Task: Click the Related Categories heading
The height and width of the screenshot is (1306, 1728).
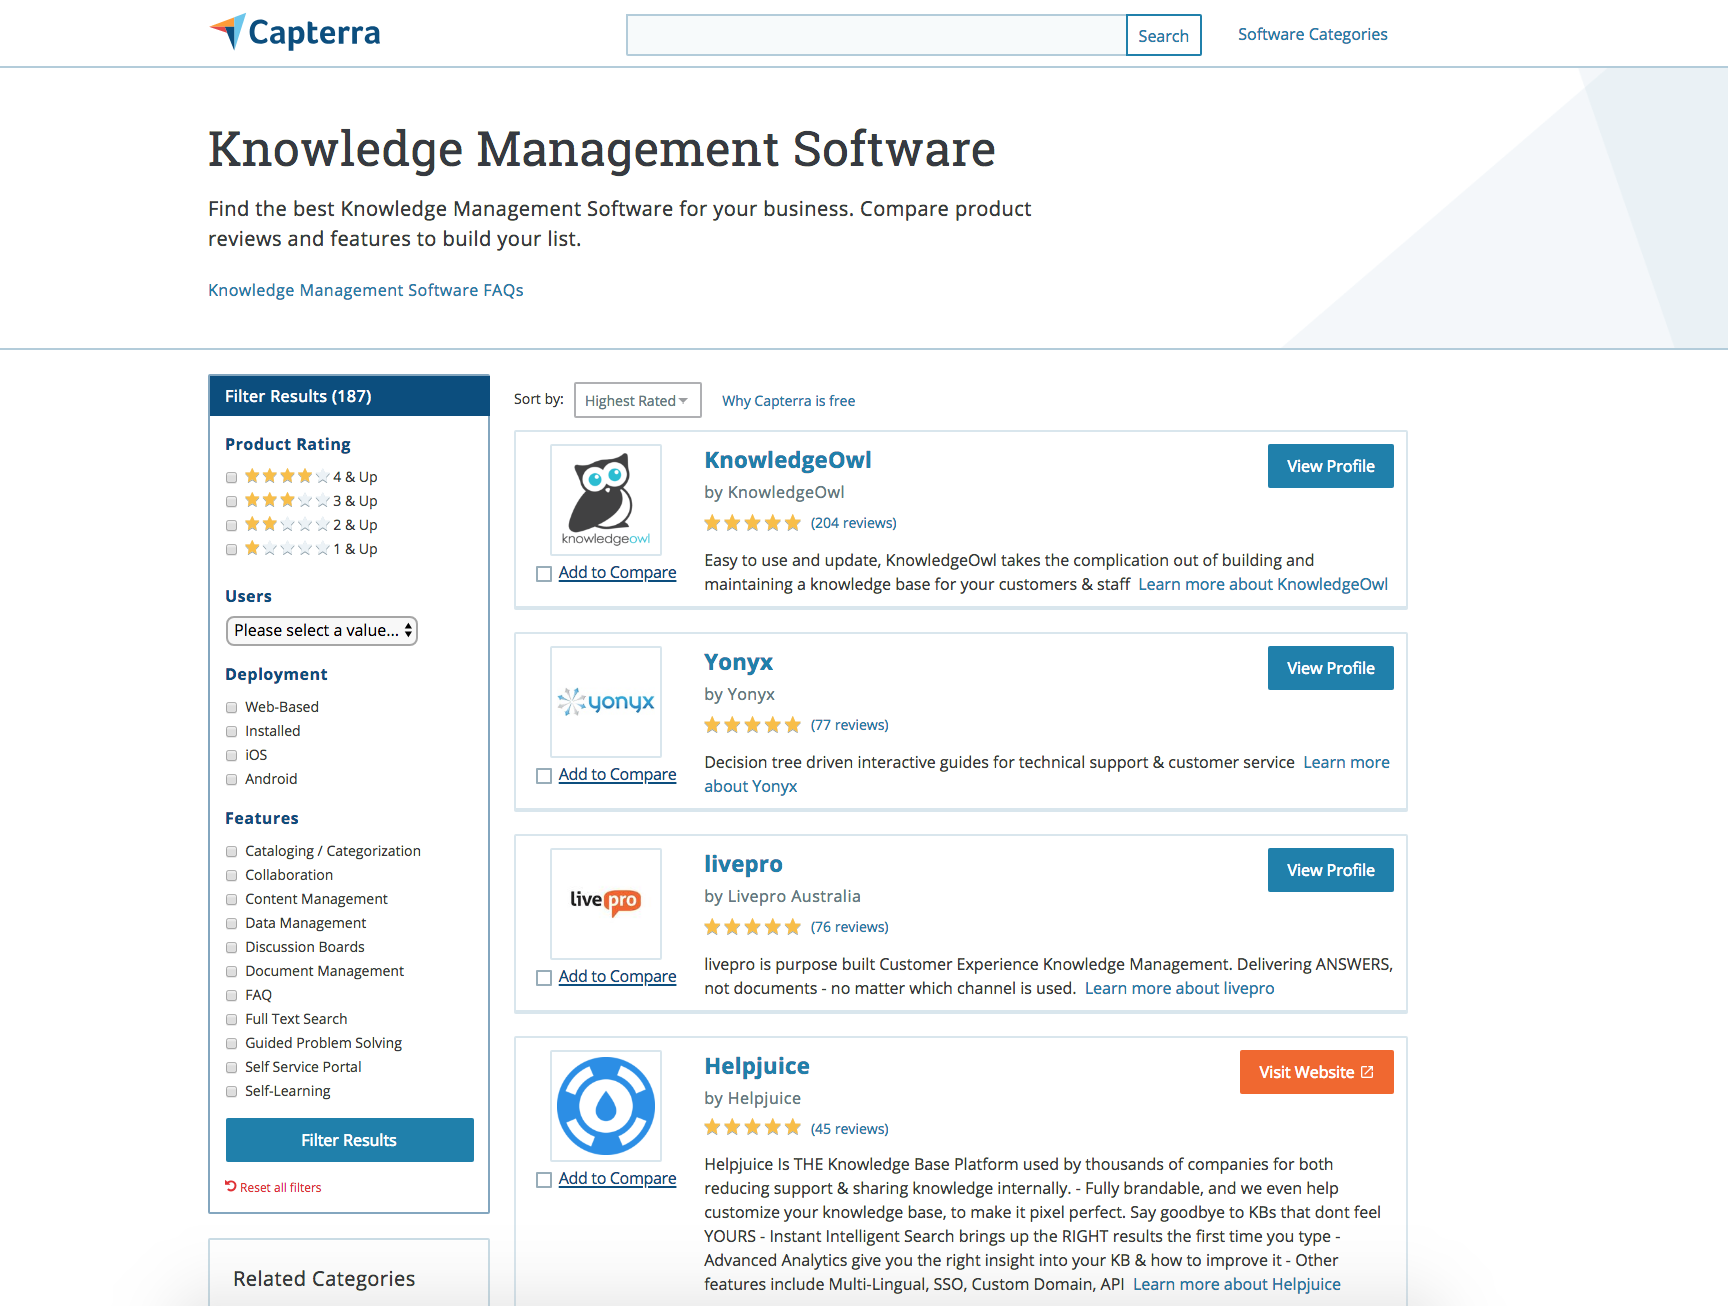Action: tap(324, 1279)
